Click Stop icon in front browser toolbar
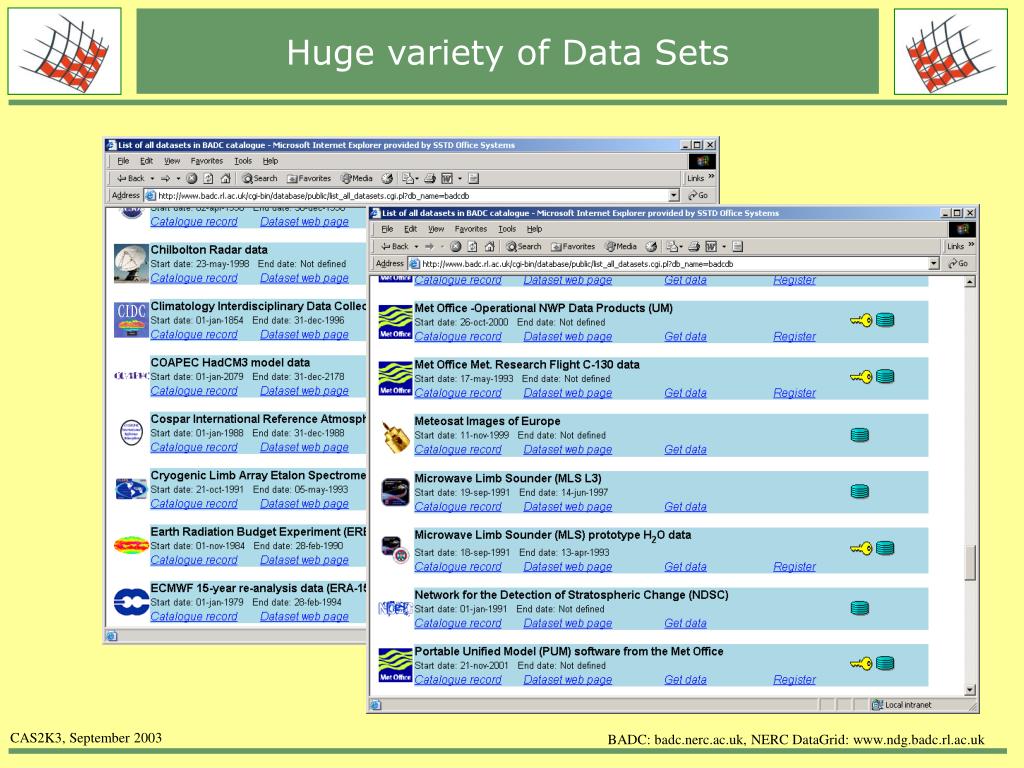 click(x=456, y=246)
